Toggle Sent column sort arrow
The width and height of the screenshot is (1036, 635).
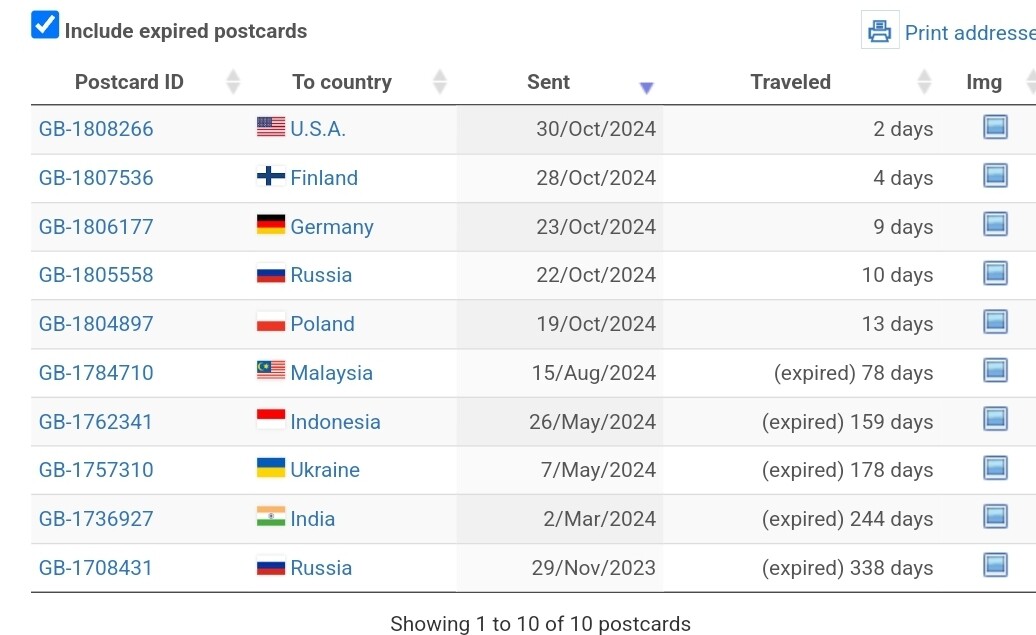click(x=646, y=87)
